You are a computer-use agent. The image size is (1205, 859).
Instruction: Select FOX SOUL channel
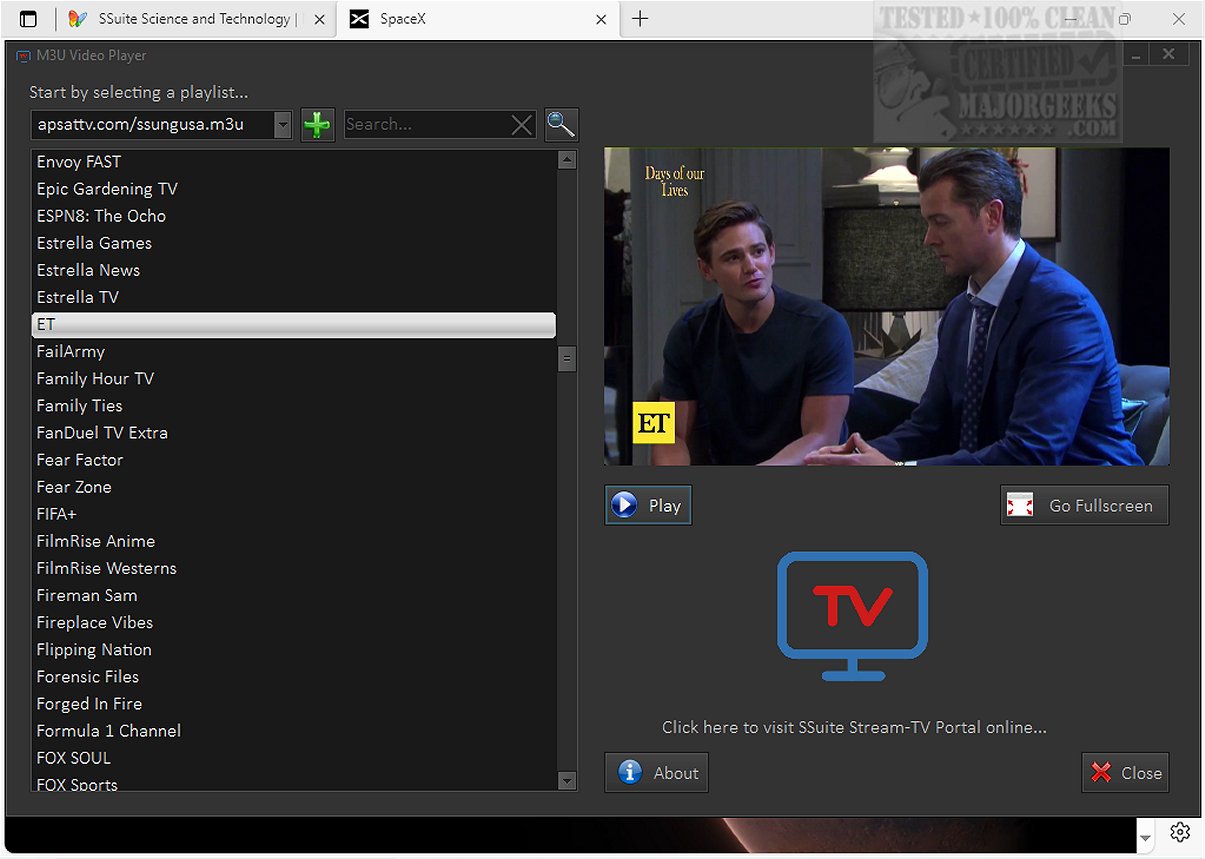pyautogui.click(x=294, y=758)
